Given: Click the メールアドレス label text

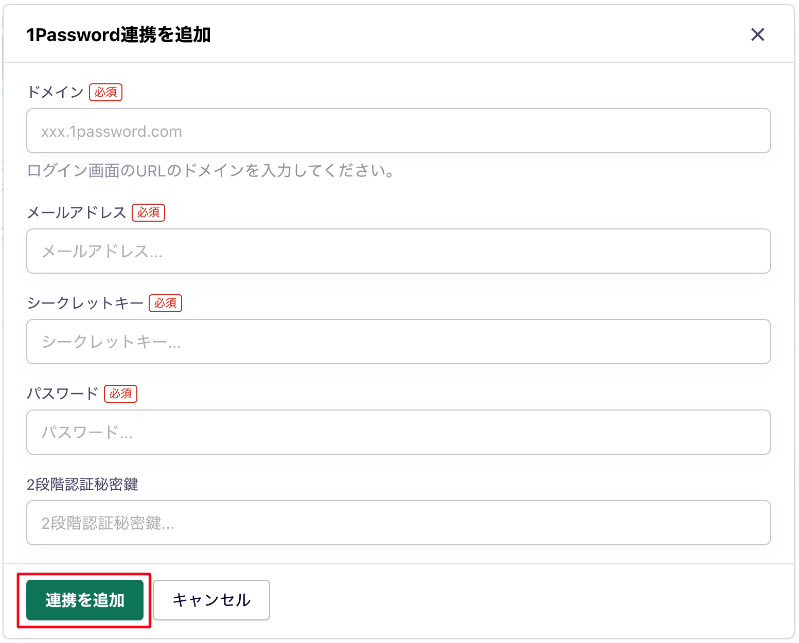Looking at the screenshot, I should (76, 212).
